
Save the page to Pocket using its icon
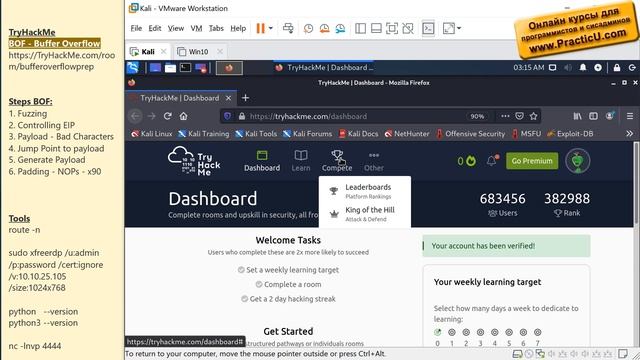(x=519, y=116)
